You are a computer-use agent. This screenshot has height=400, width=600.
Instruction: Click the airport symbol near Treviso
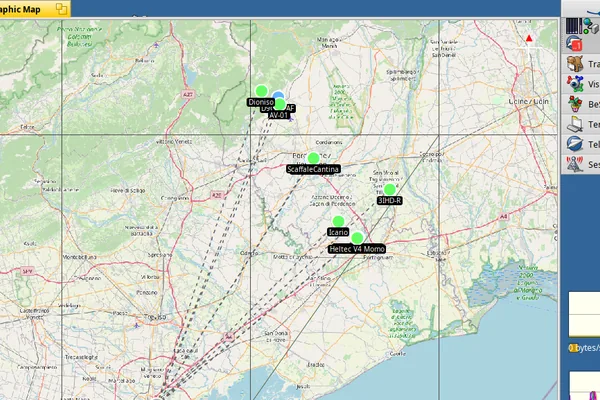(137, 326)
